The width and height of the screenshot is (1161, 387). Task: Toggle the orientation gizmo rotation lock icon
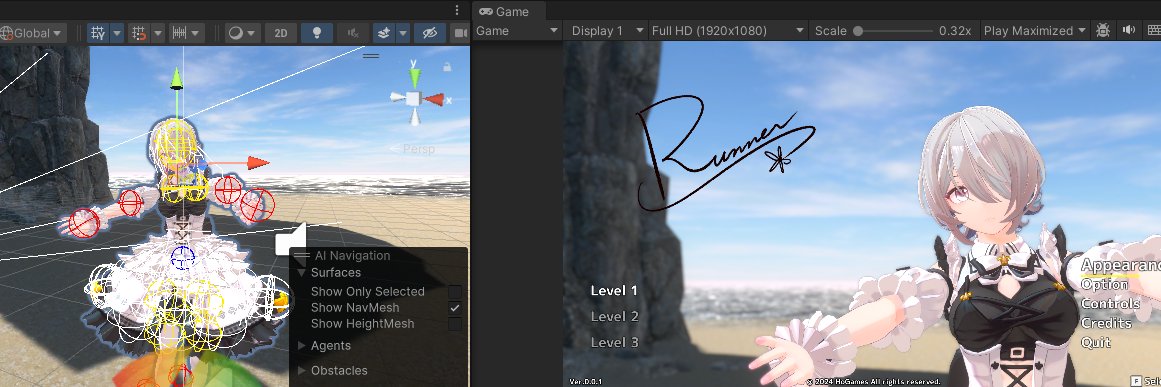click(446, 67)
